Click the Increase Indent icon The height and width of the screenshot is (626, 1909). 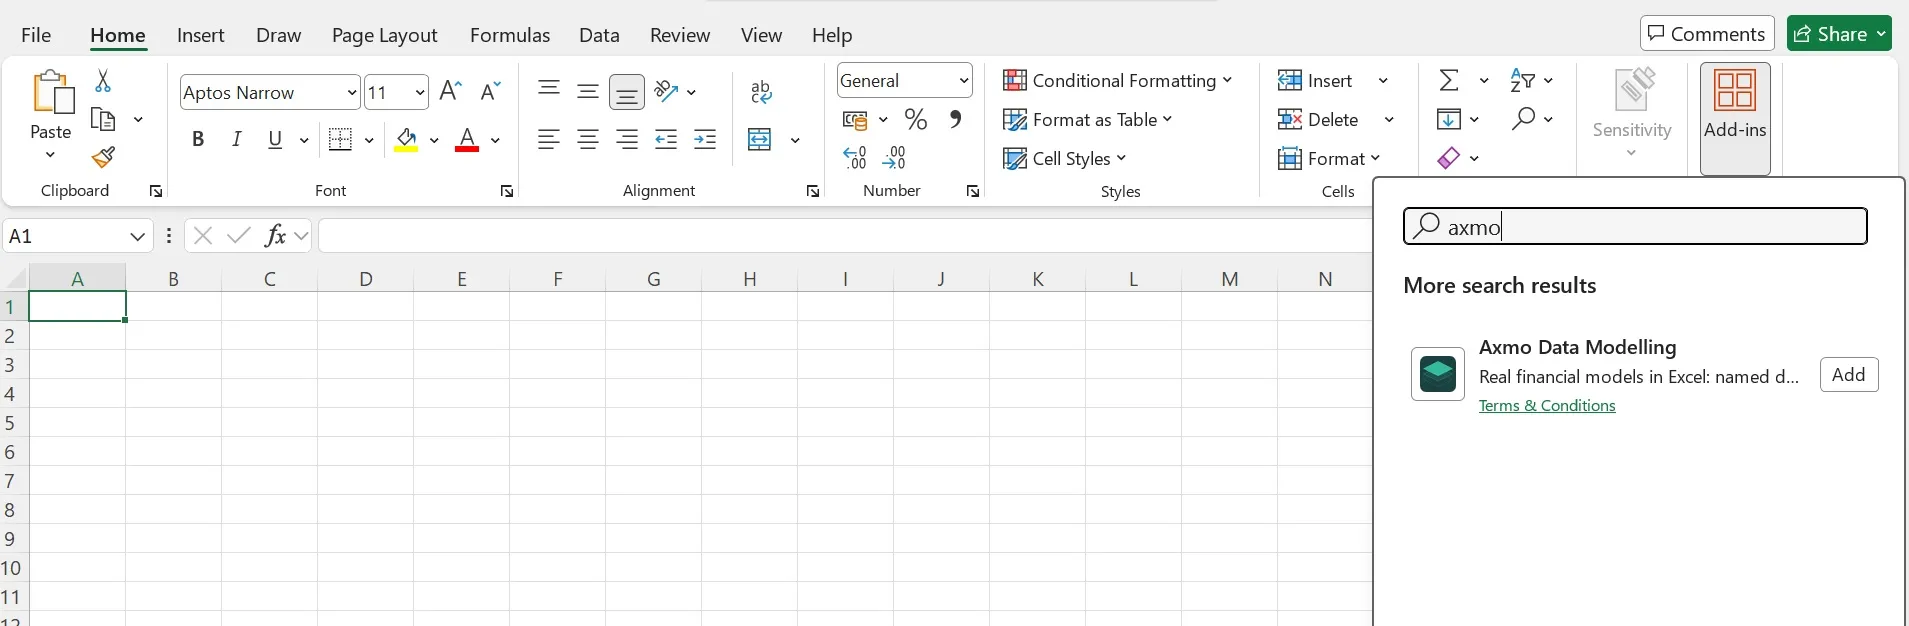click(x=705, y=139)
